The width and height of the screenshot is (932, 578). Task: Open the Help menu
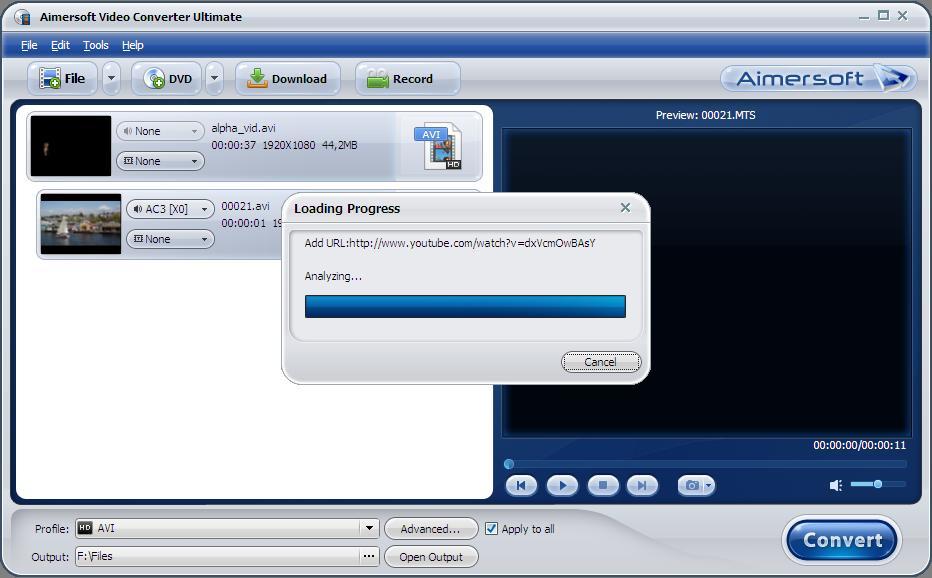pyautogui.click(x=132, y=45)
